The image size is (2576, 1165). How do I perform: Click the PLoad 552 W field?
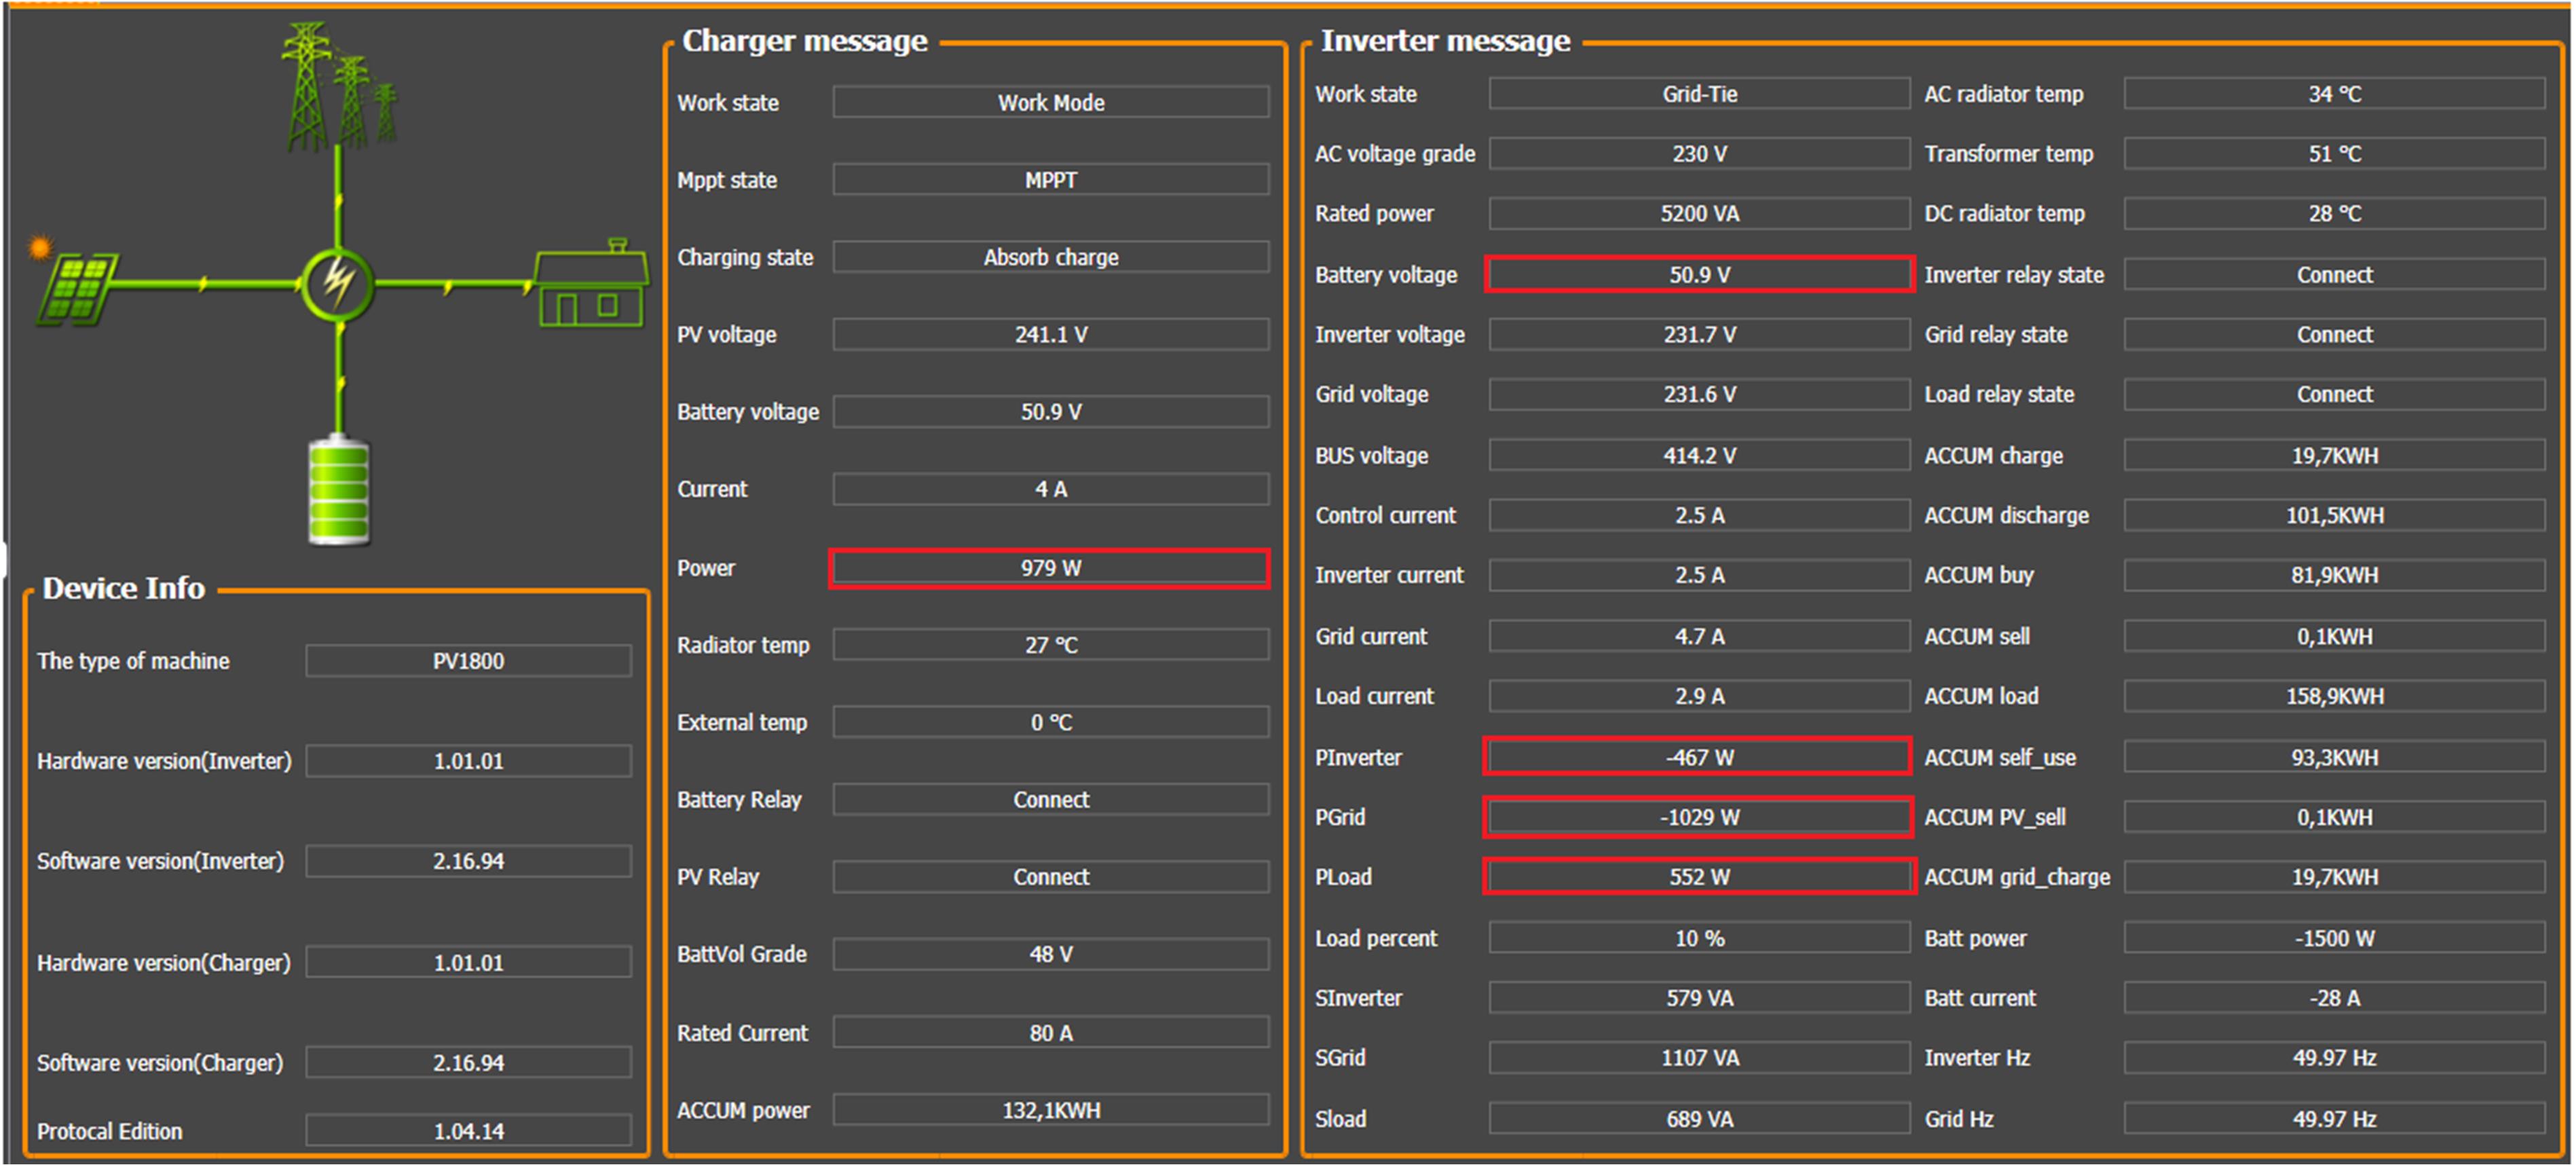coord(1698,877)
